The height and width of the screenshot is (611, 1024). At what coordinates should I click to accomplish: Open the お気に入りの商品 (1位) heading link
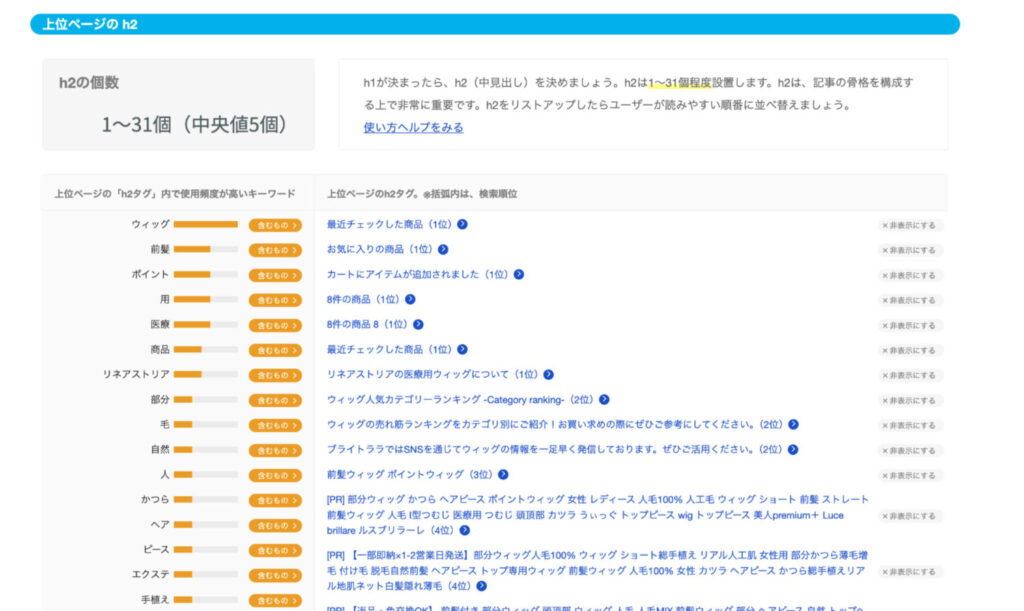379,249
